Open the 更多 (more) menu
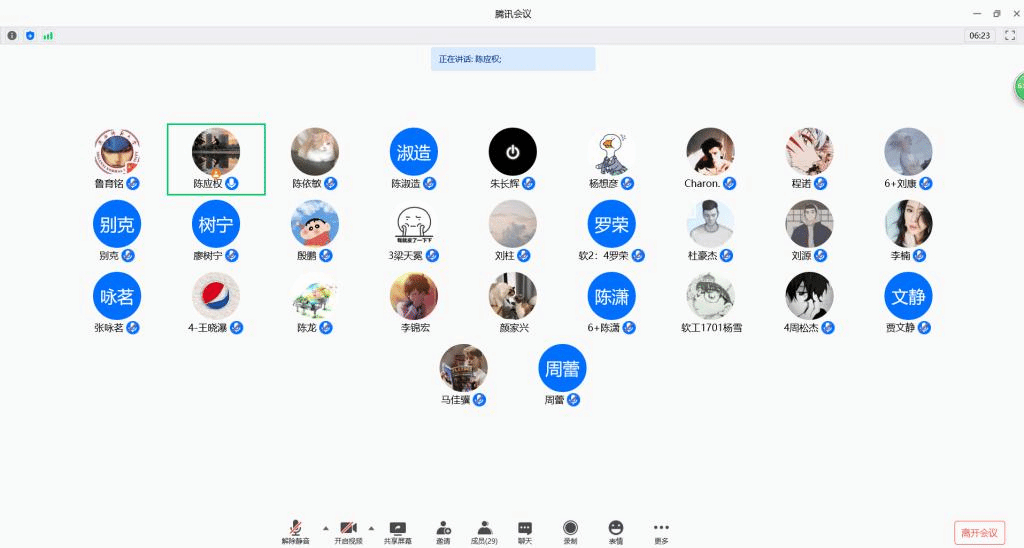 point(661,528)
